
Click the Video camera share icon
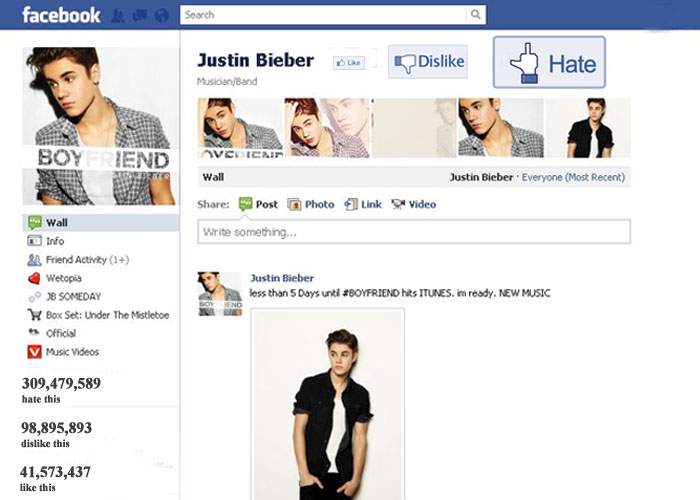398,204
